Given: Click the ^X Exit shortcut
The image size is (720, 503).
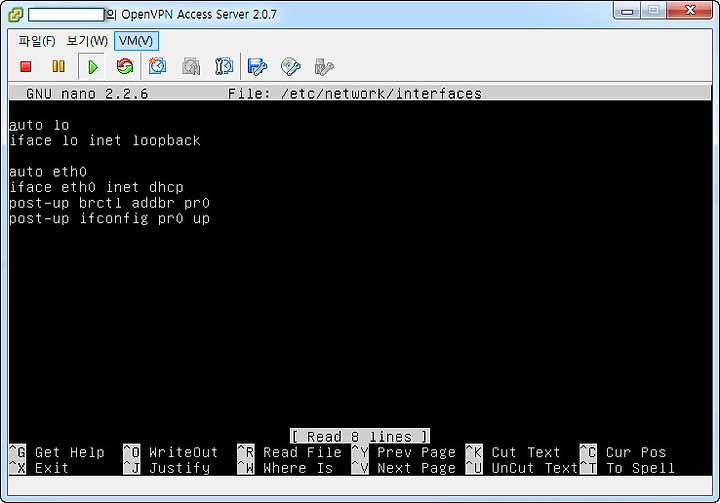Looking at the screenshot, I should [39, 468].
